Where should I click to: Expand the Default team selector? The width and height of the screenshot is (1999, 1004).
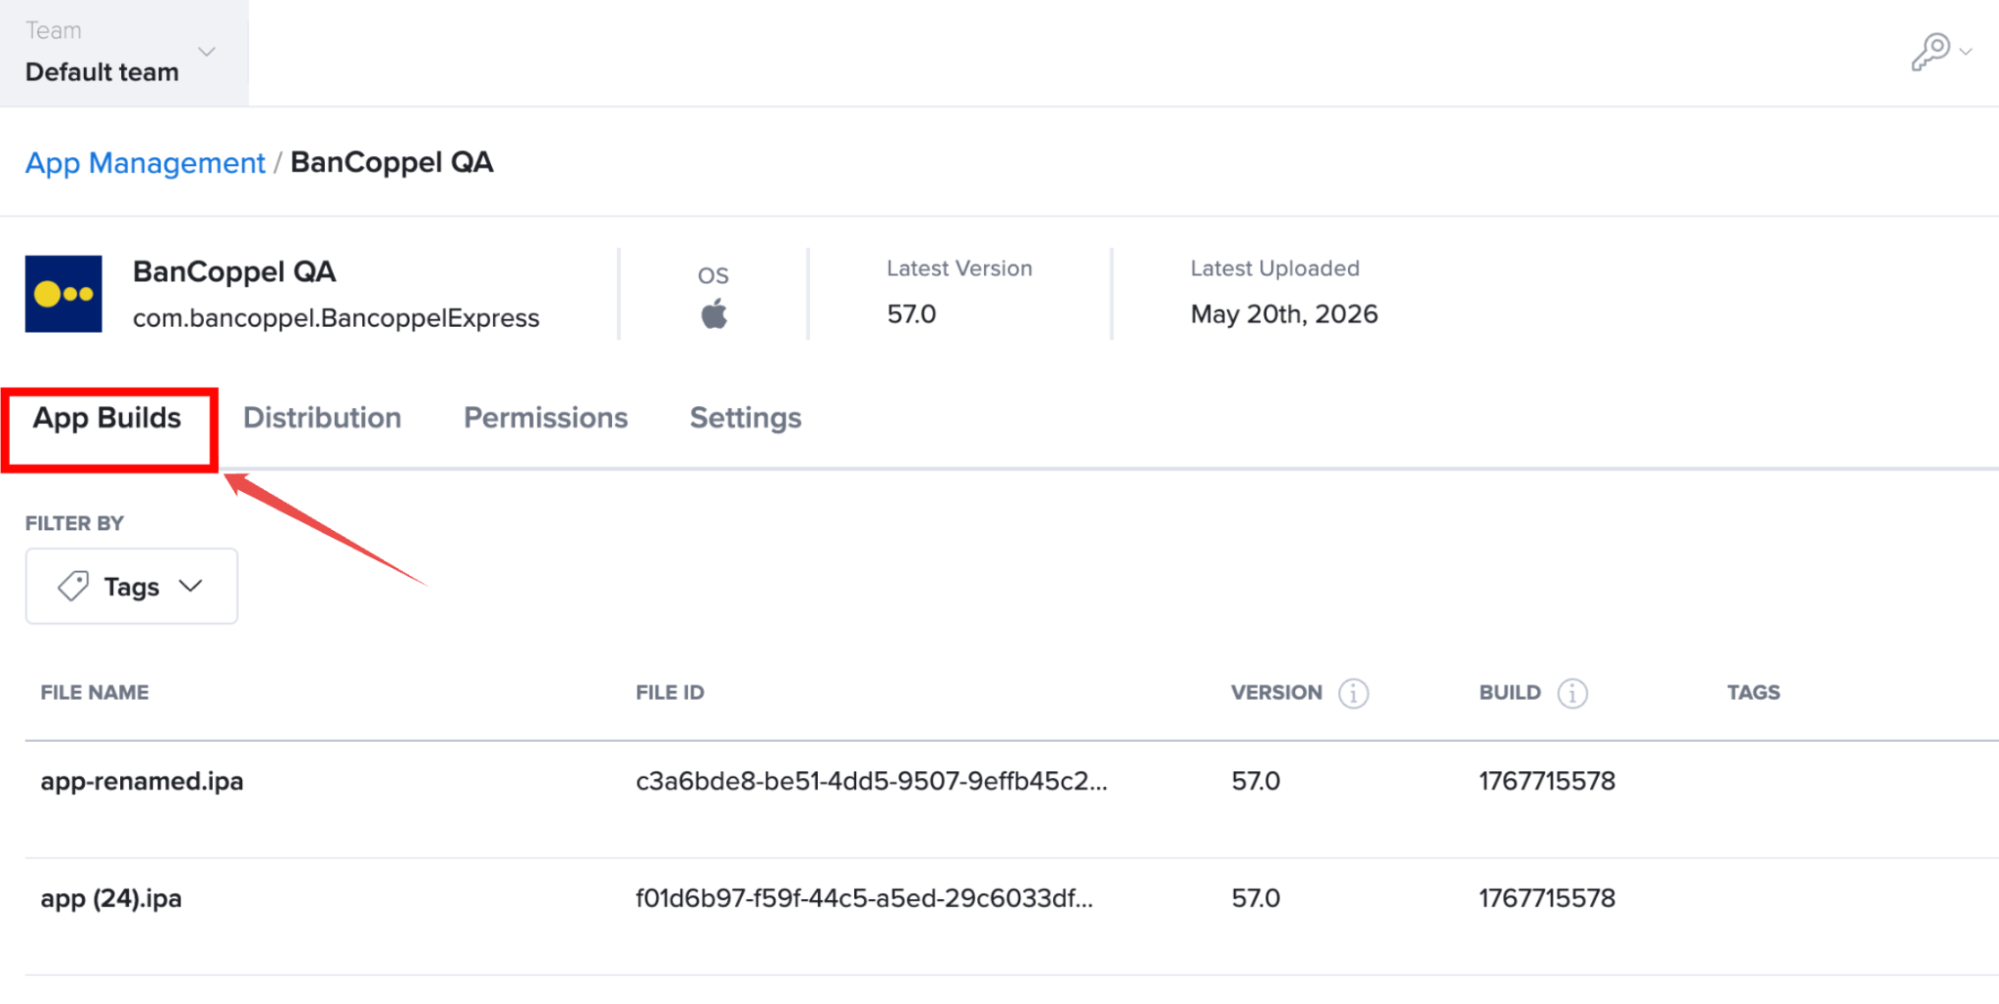(x=124, y=53)
